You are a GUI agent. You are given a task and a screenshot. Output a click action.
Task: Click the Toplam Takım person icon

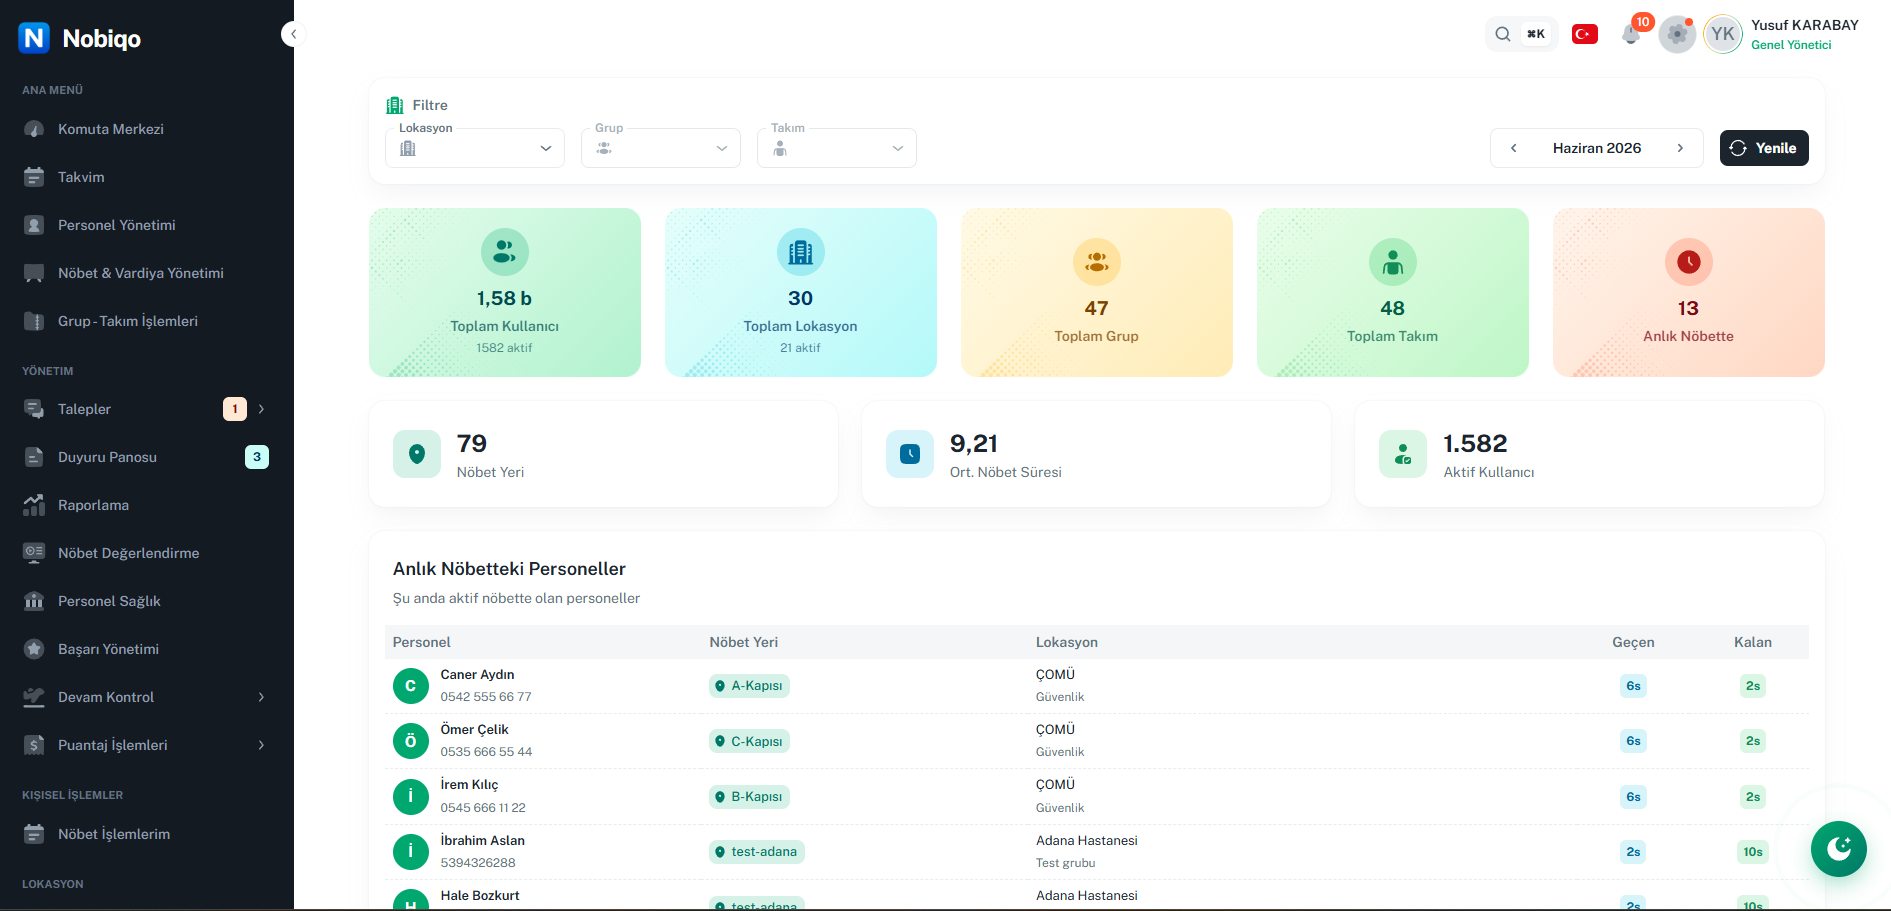coord(1393,262)
